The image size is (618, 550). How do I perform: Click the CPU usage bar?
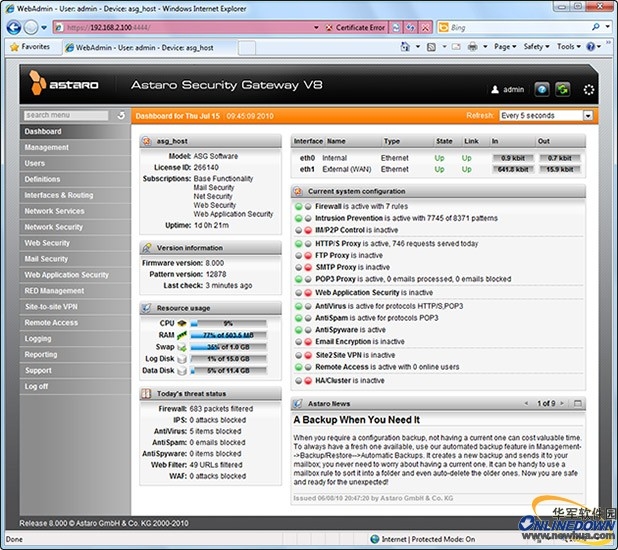pyautogui.click(x=228, y=324)
